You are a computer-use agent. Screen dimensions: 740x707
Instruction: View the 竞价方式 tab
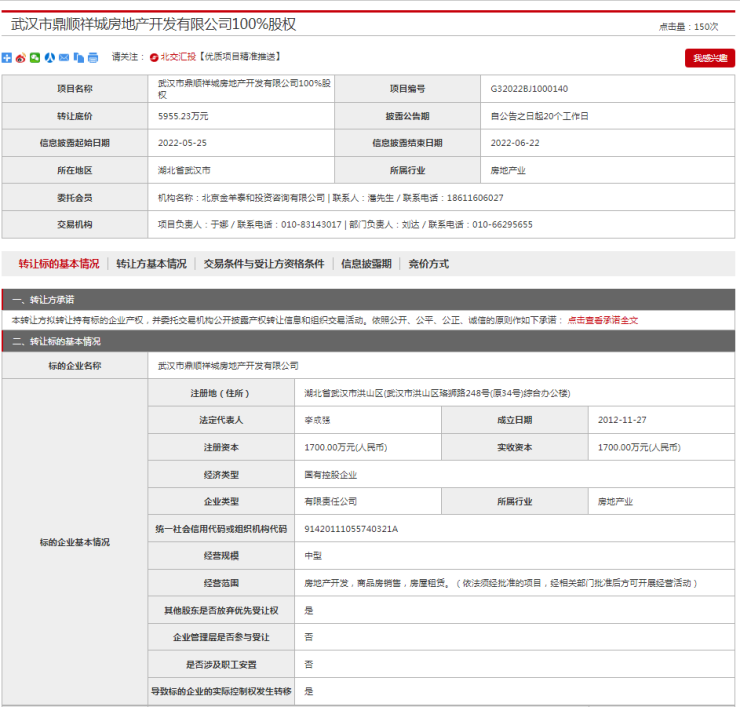(429, 264)
